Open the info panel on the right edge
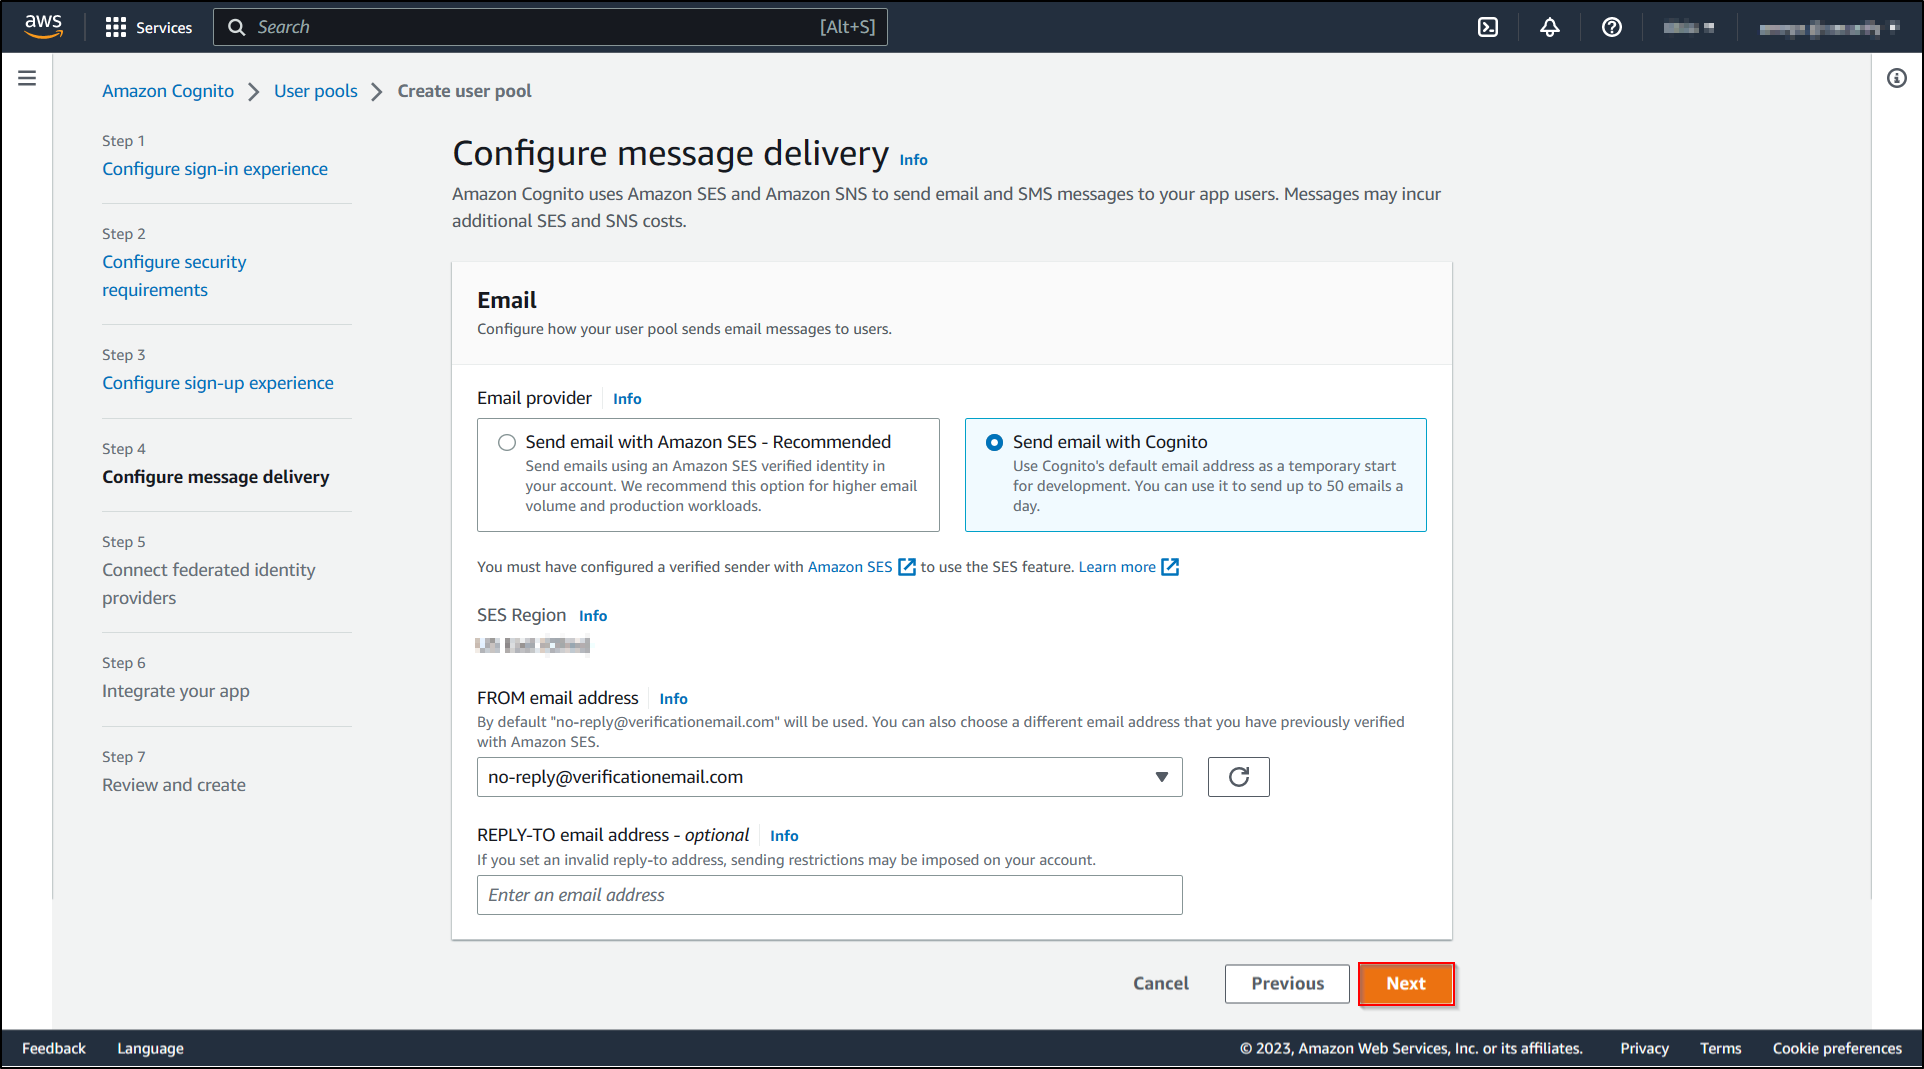The height and width of the screenshot is (1069, 1924). [x=1896, y=78]
